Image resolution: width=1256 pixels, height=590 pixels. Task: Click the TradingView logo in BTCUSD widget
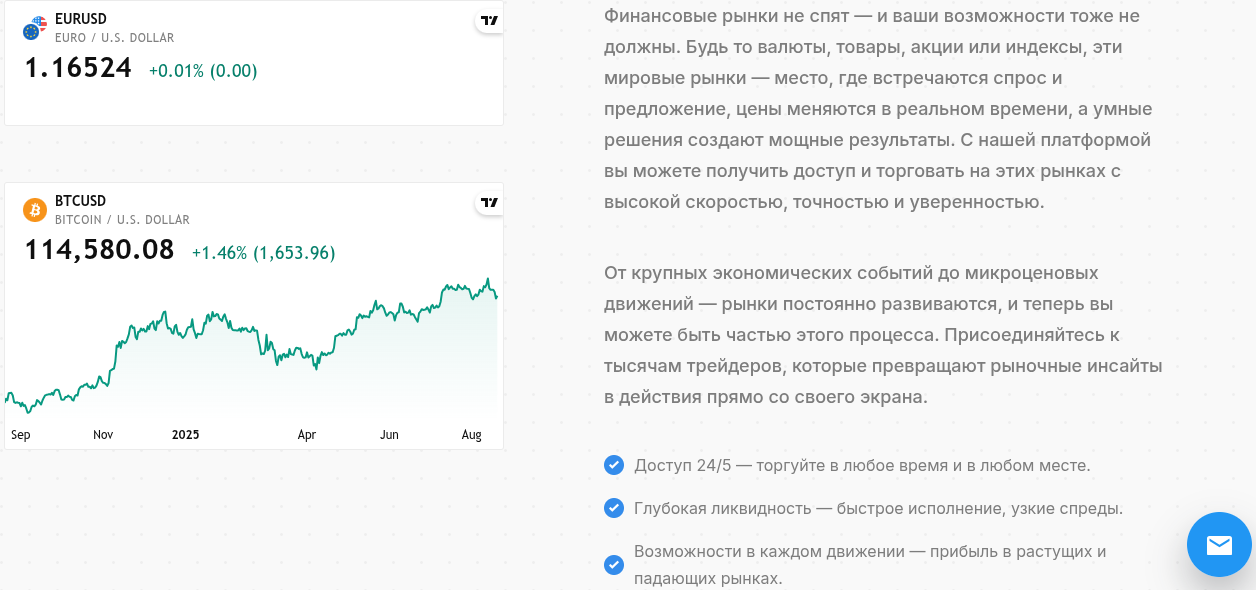tap(489, 203)
